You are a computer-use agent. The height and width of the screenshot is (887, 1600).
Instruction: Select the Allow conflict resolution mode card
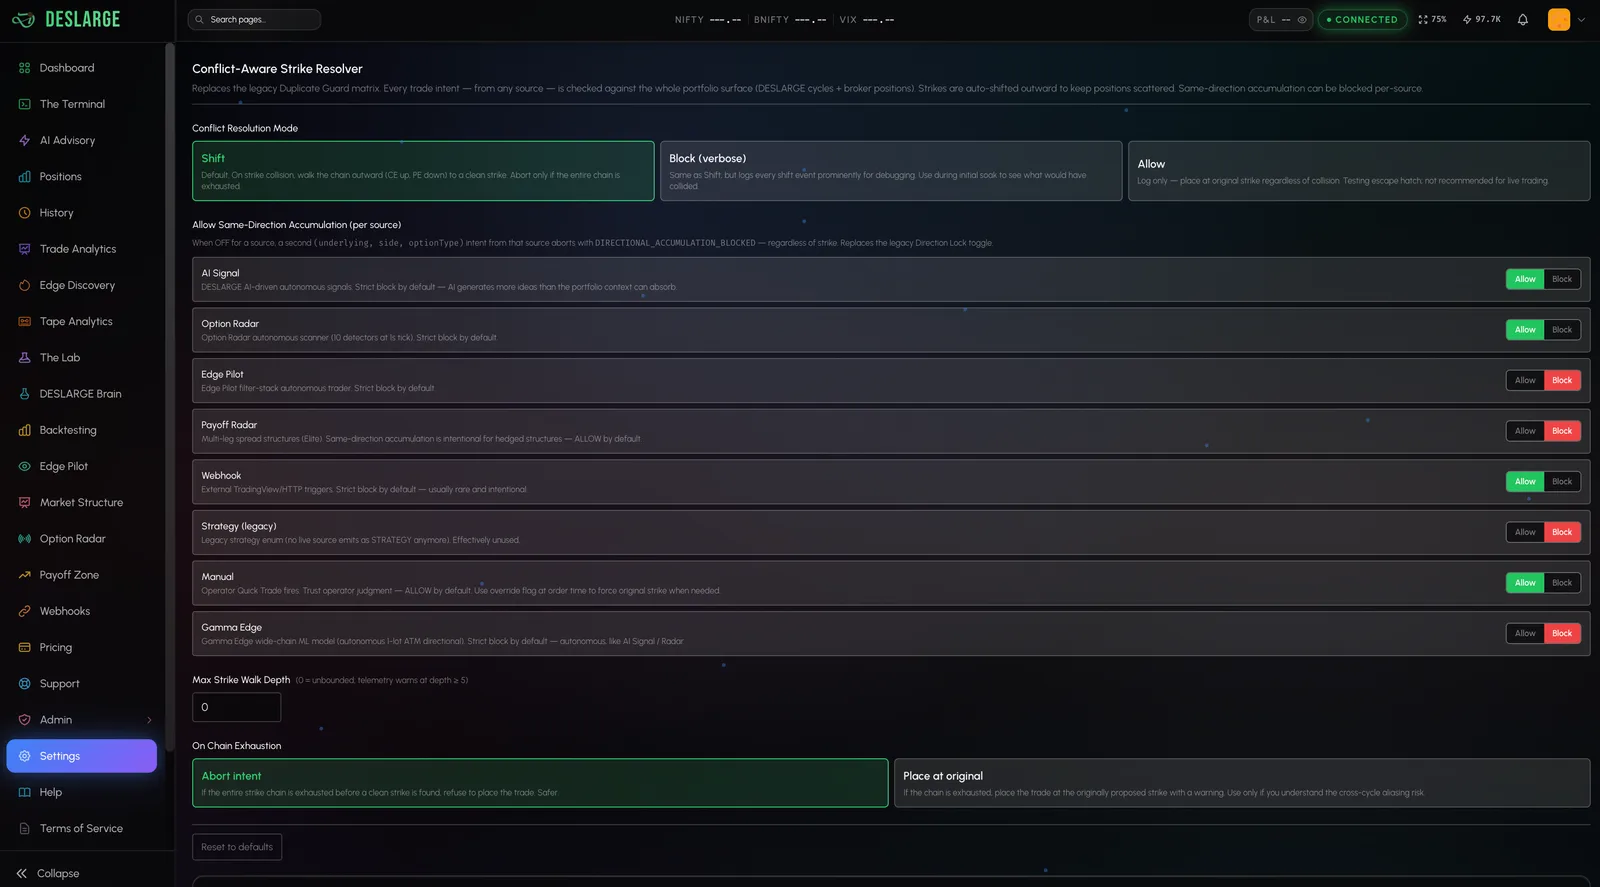pyautogui.click(x=1359, y=171)
